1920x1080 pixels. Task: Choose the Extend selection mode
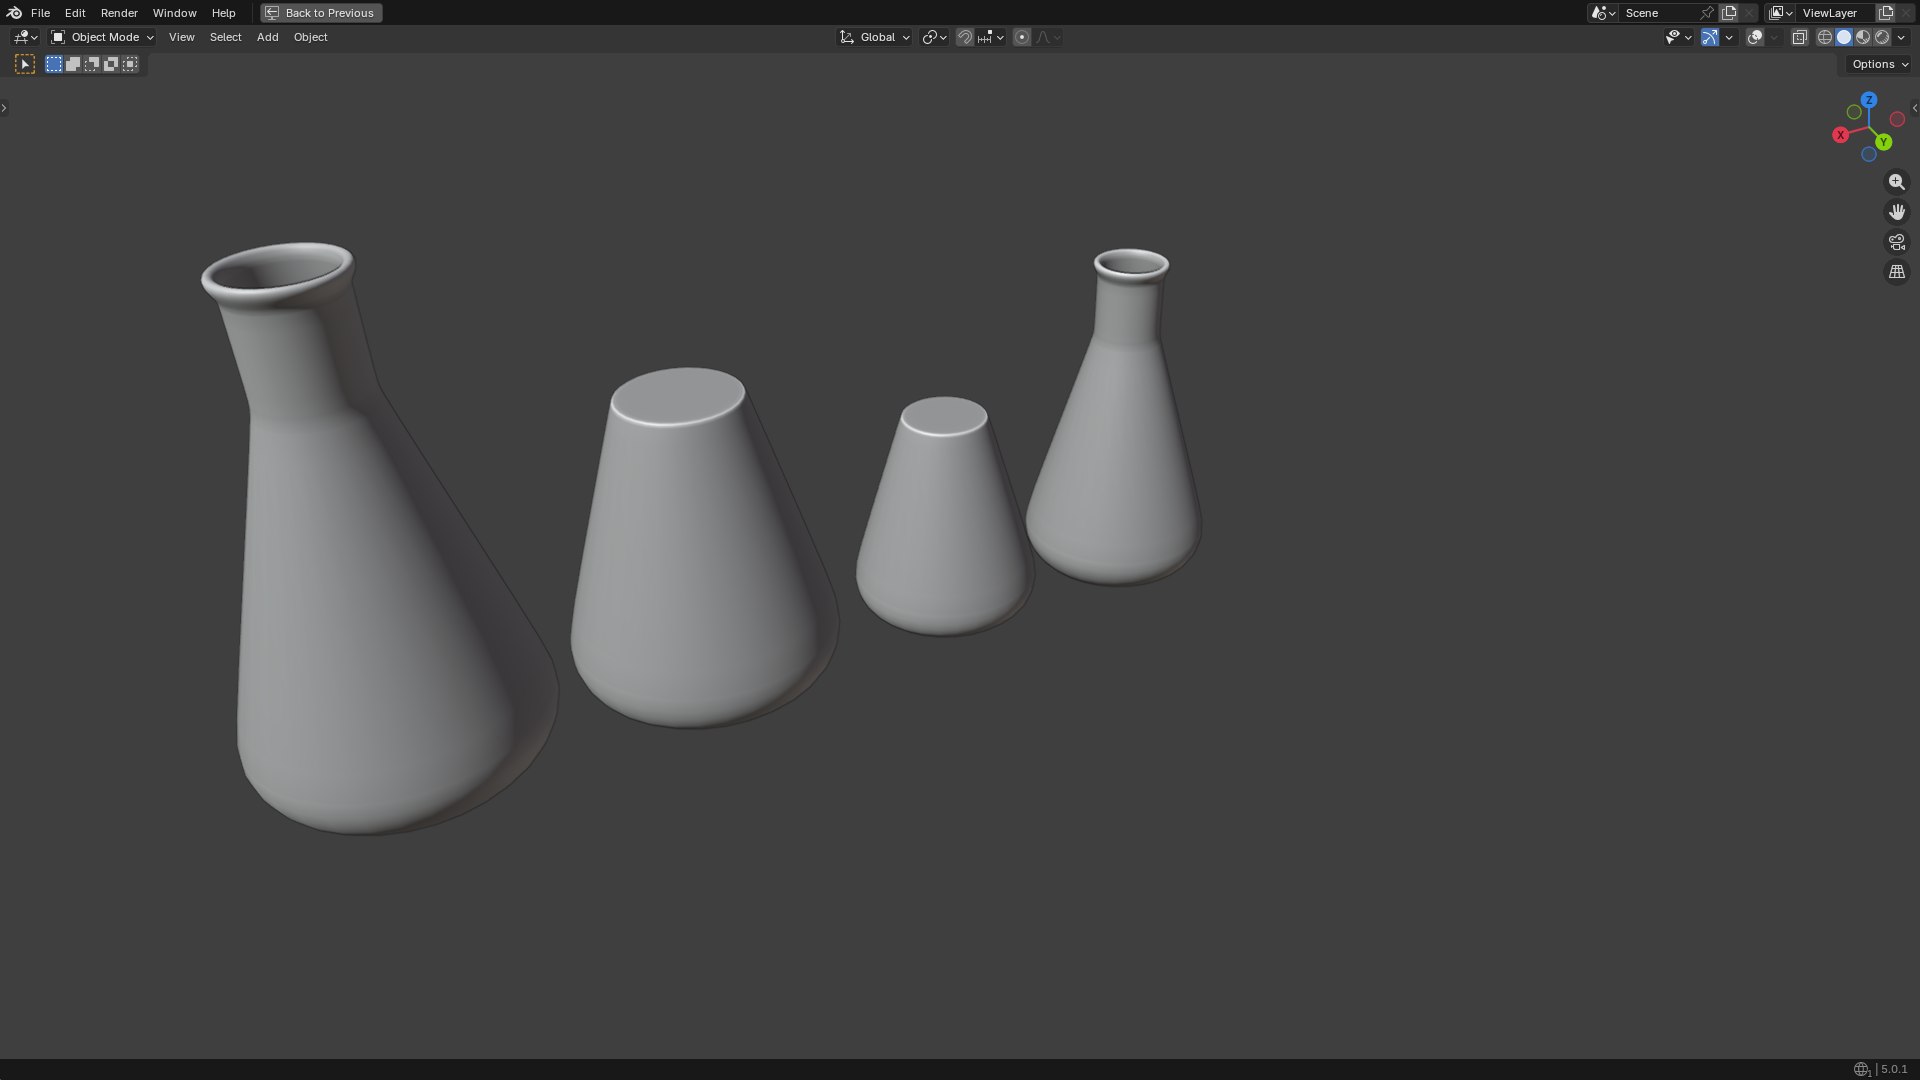(x=73, y=64)
